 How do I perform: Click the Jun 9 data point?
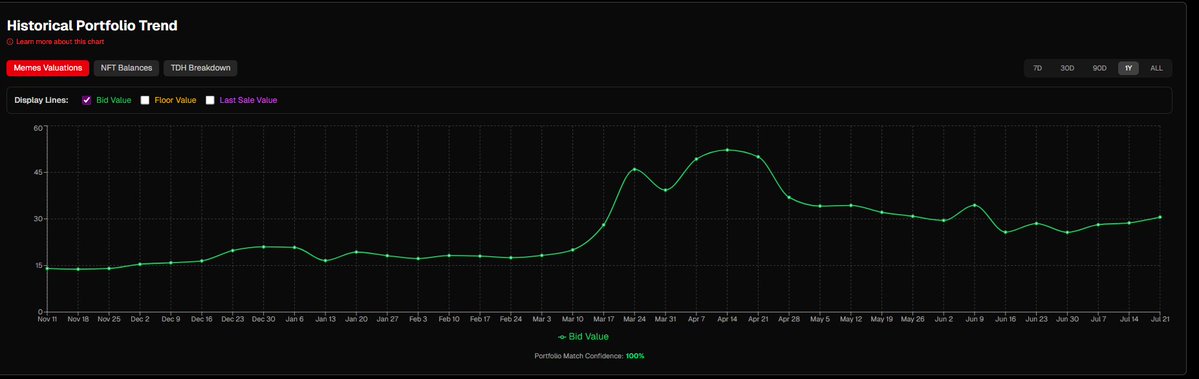974,205
